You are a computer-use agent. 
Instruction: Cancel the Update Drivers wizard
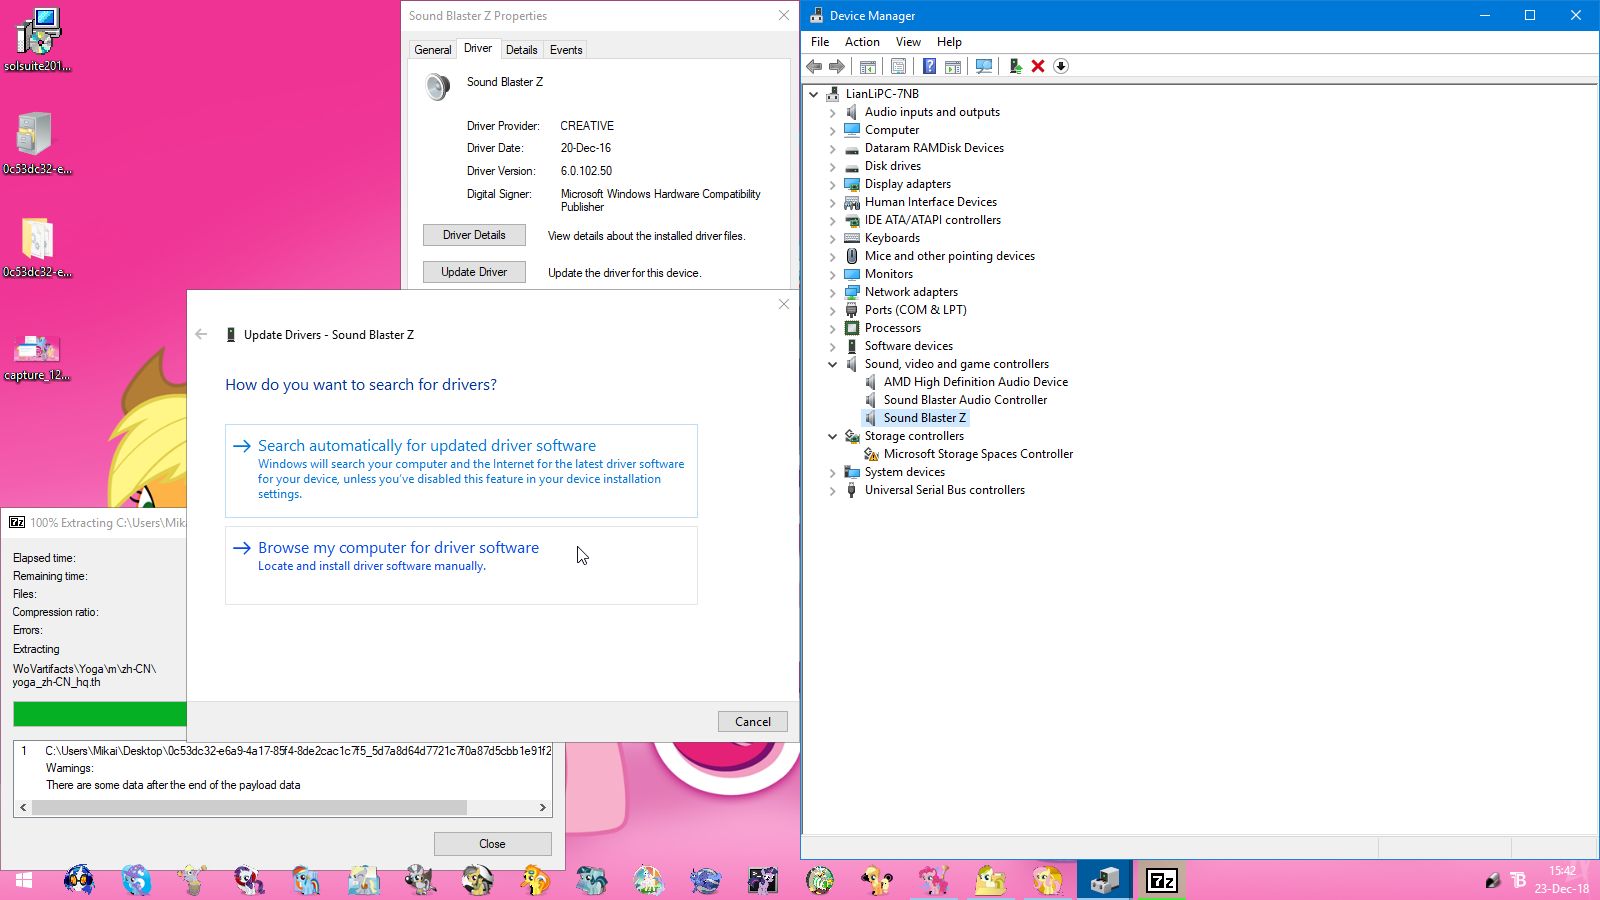point(753,722)
